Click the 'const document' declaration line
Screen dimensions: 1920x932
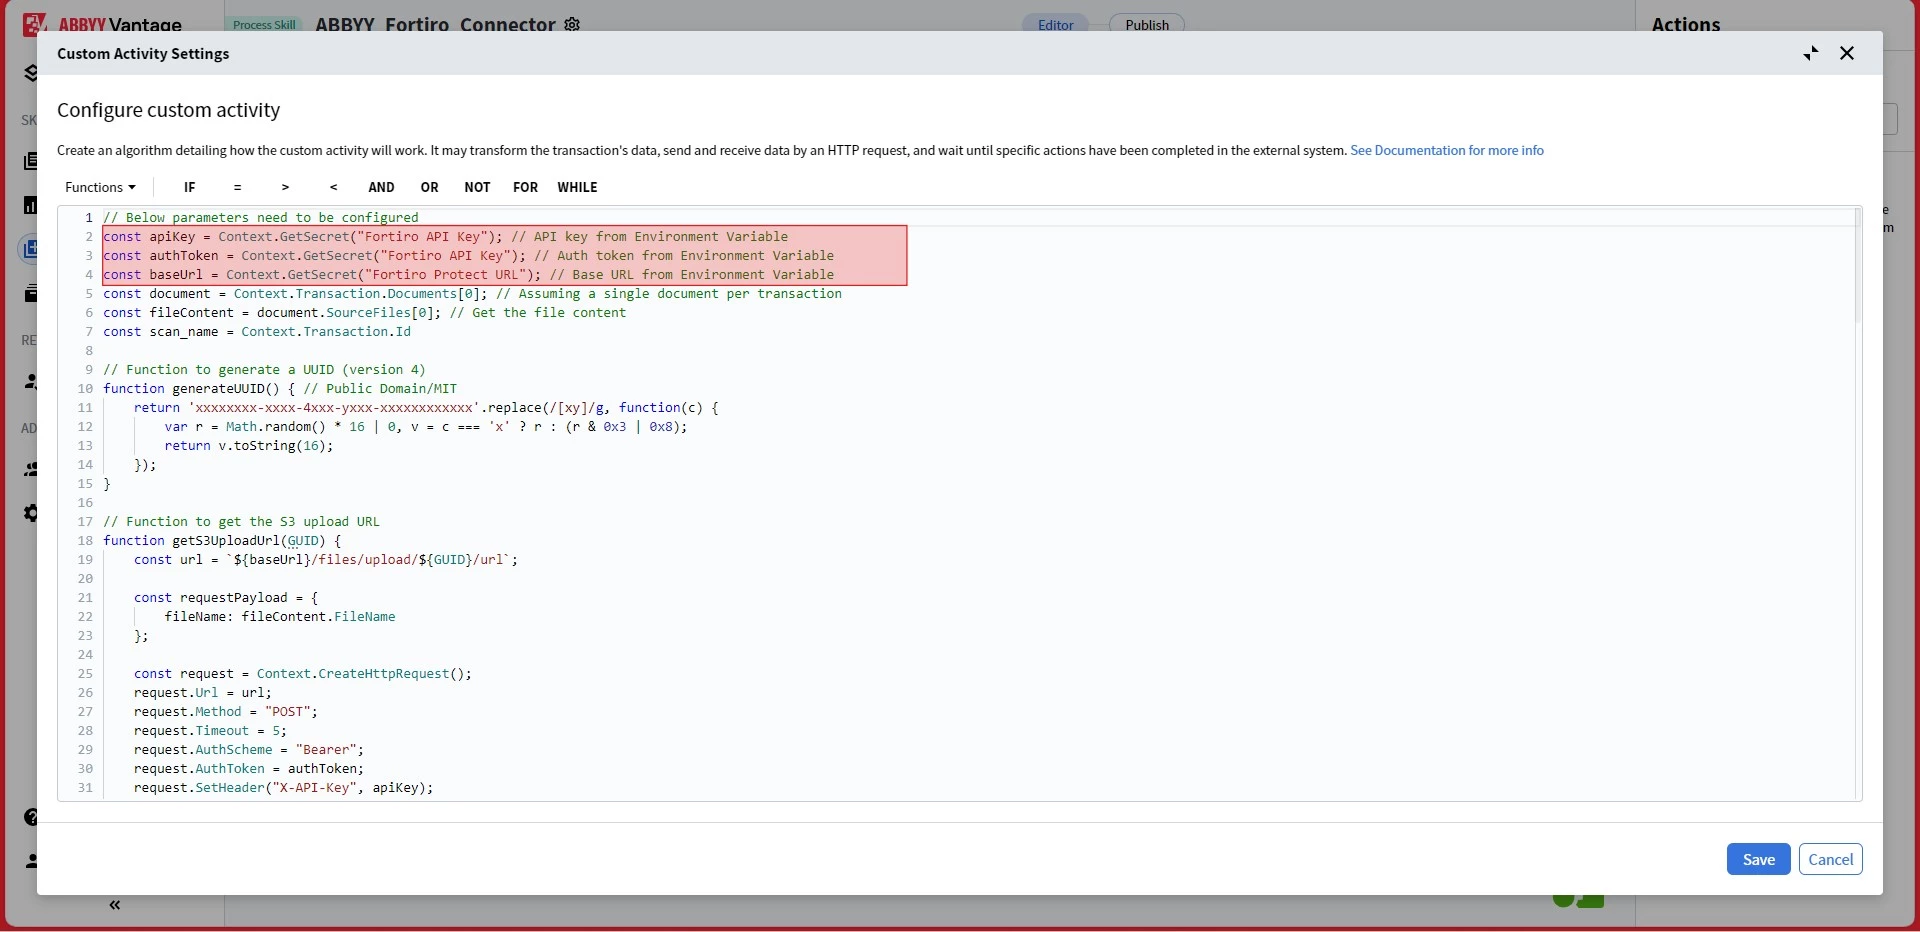point(472,293)
